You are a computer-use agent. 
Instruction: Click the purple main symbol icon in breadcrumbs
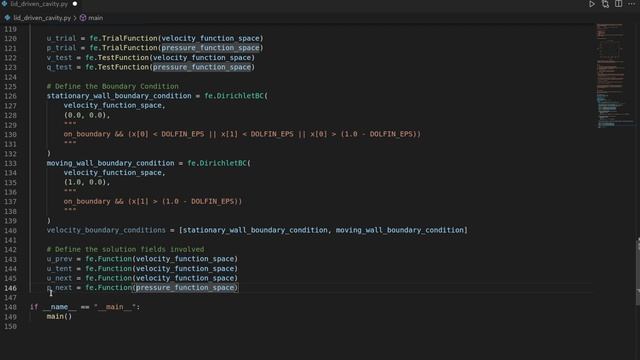pyautogui.click(x=83, y=18)
